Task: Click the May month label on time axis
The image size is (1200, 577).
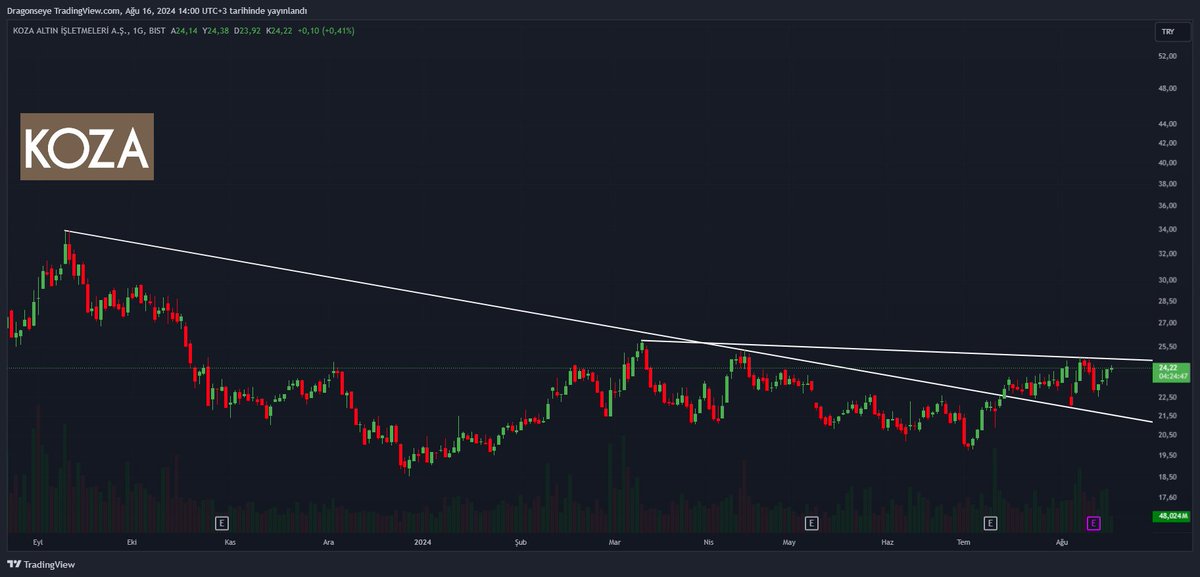Action: click(x=789, y=542)
